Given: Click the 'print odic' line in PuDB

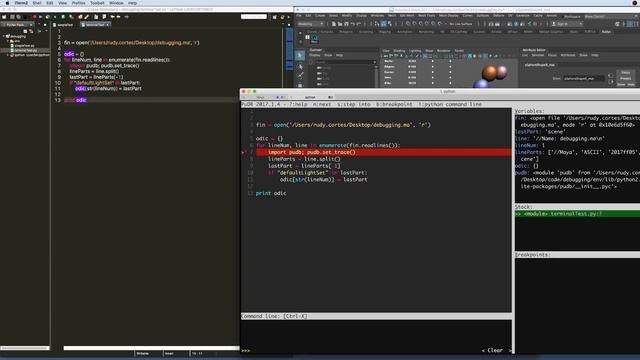Looking at the screenshot, I should (x=271, y=193).
